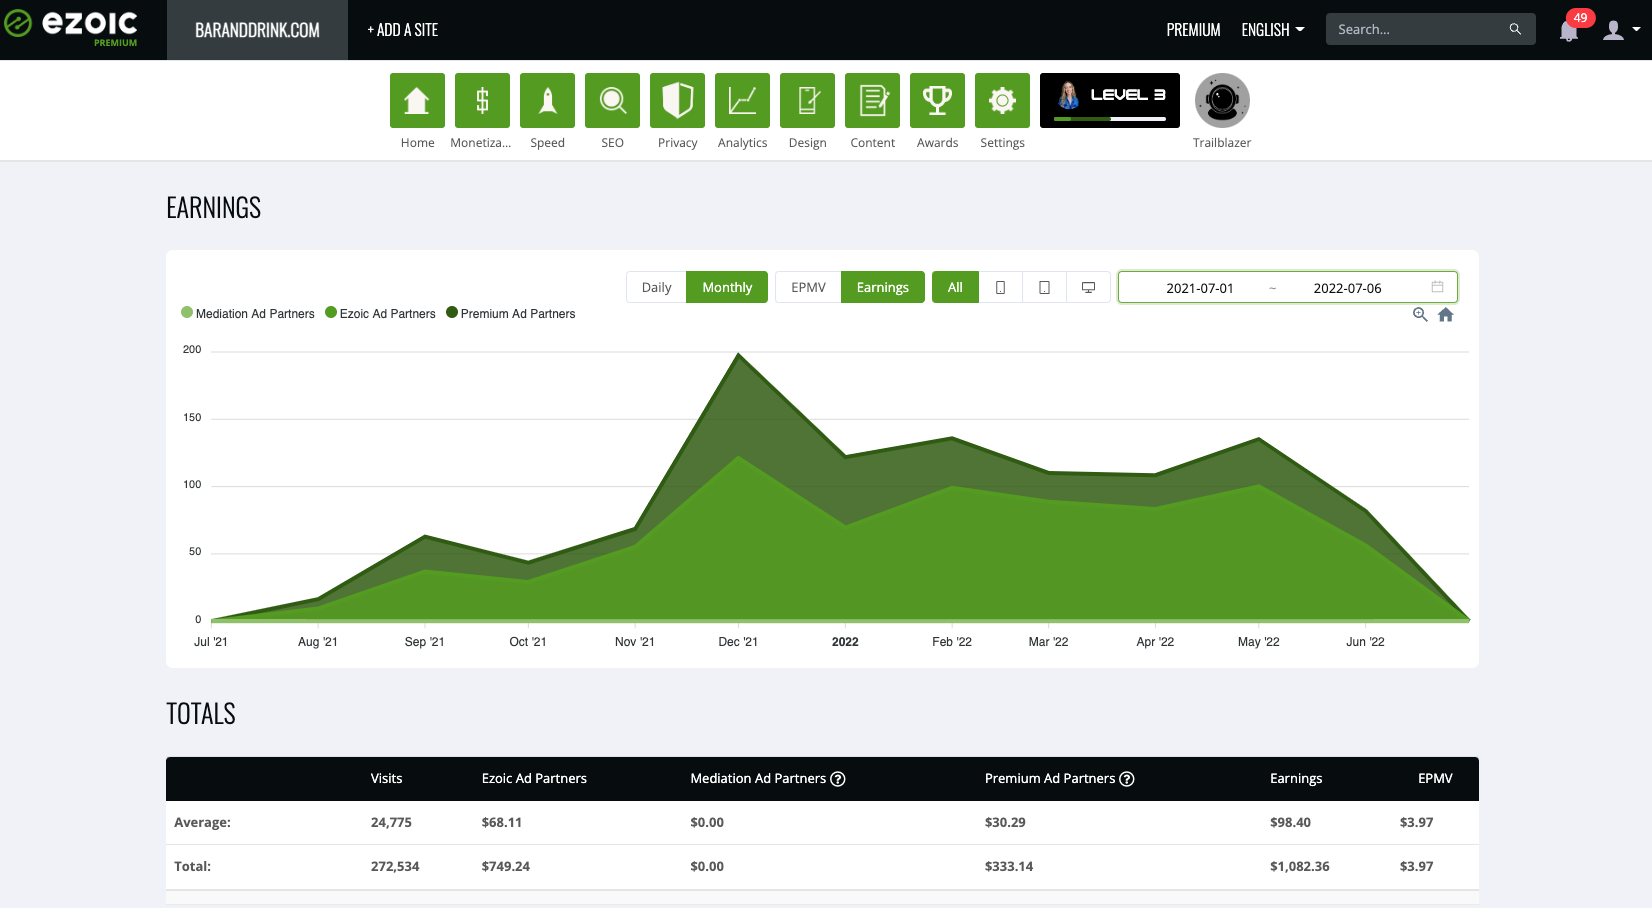This screenshot has height=908, width=1652.
Task: Open the Content document icon
Action: pyautogui.click(x=872, y=100)
